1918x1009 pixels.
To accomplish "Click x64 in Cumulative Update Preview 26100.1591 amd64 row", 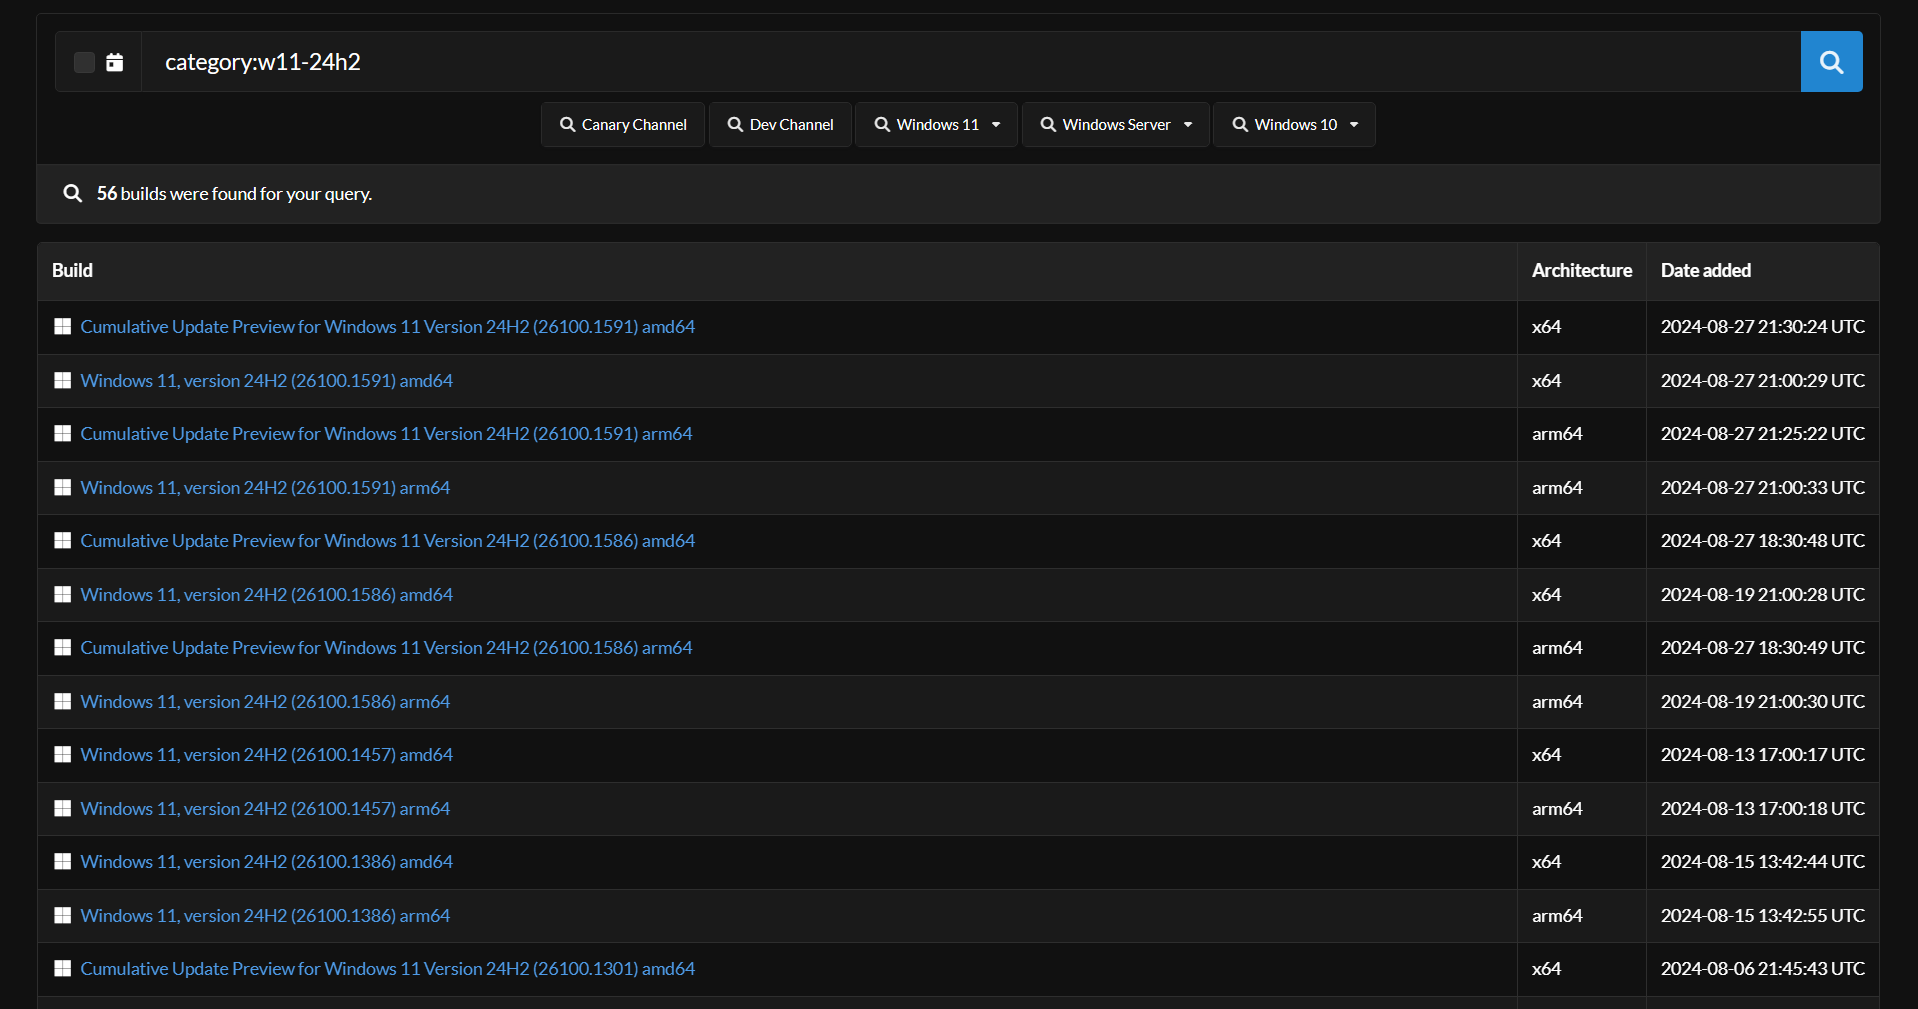I will click(1546, 327).
